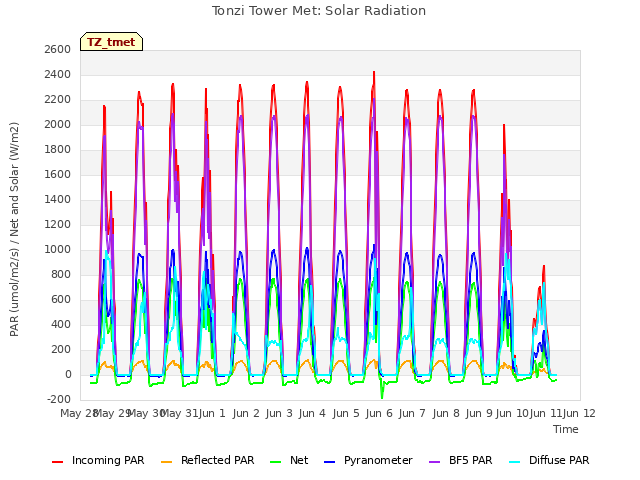Click the blue Pyranometer legend swatch
This screenshot has height=480, width=640.
329,462
